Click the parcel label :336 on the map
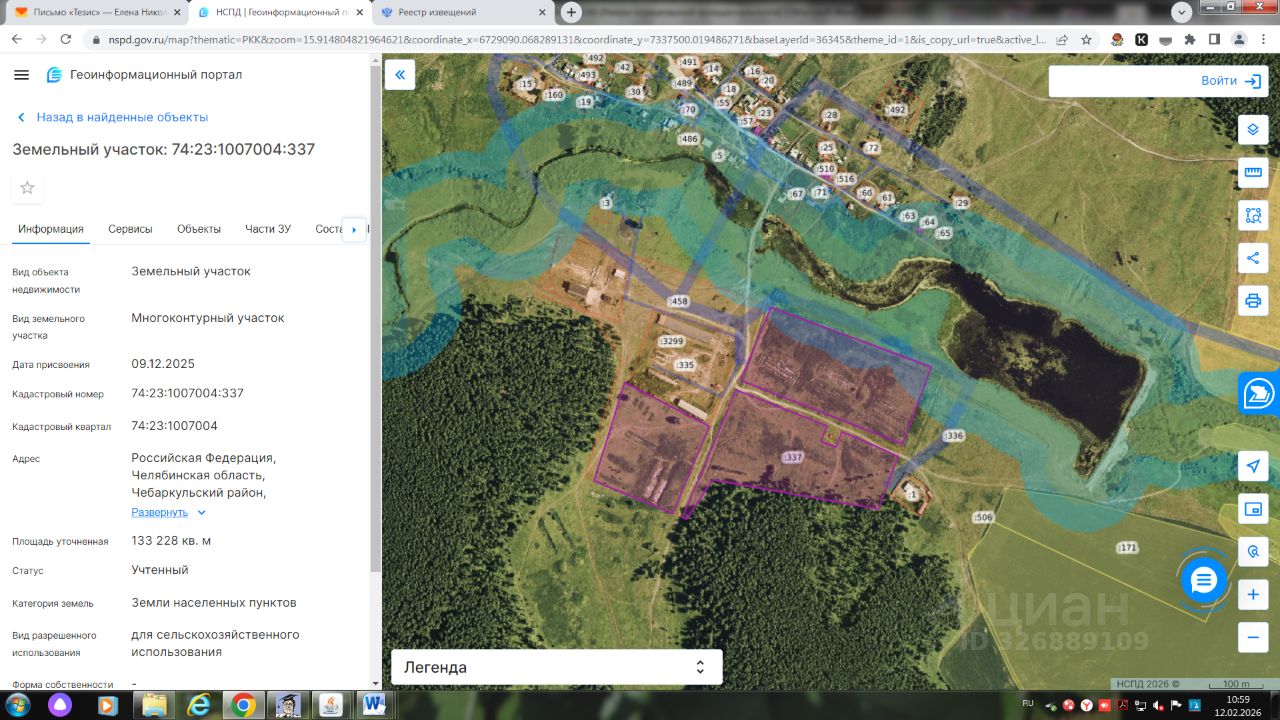Screen dimensions: 1280x720 pyautogui.click(x=953, y=435)
